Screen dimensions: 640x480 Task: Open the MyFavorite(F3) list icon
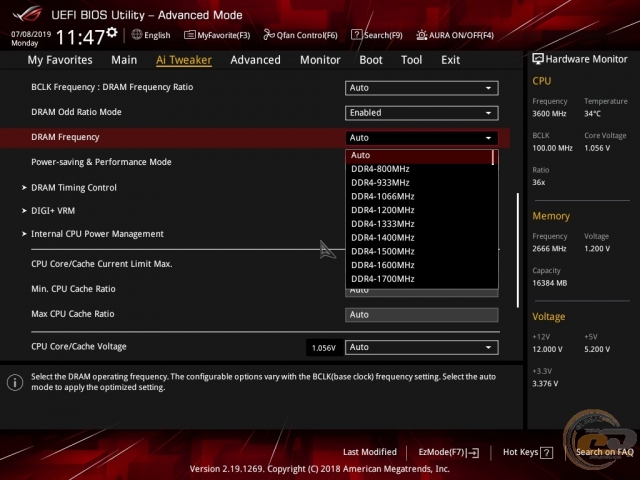pyautogui.click(x=189, y=35)
